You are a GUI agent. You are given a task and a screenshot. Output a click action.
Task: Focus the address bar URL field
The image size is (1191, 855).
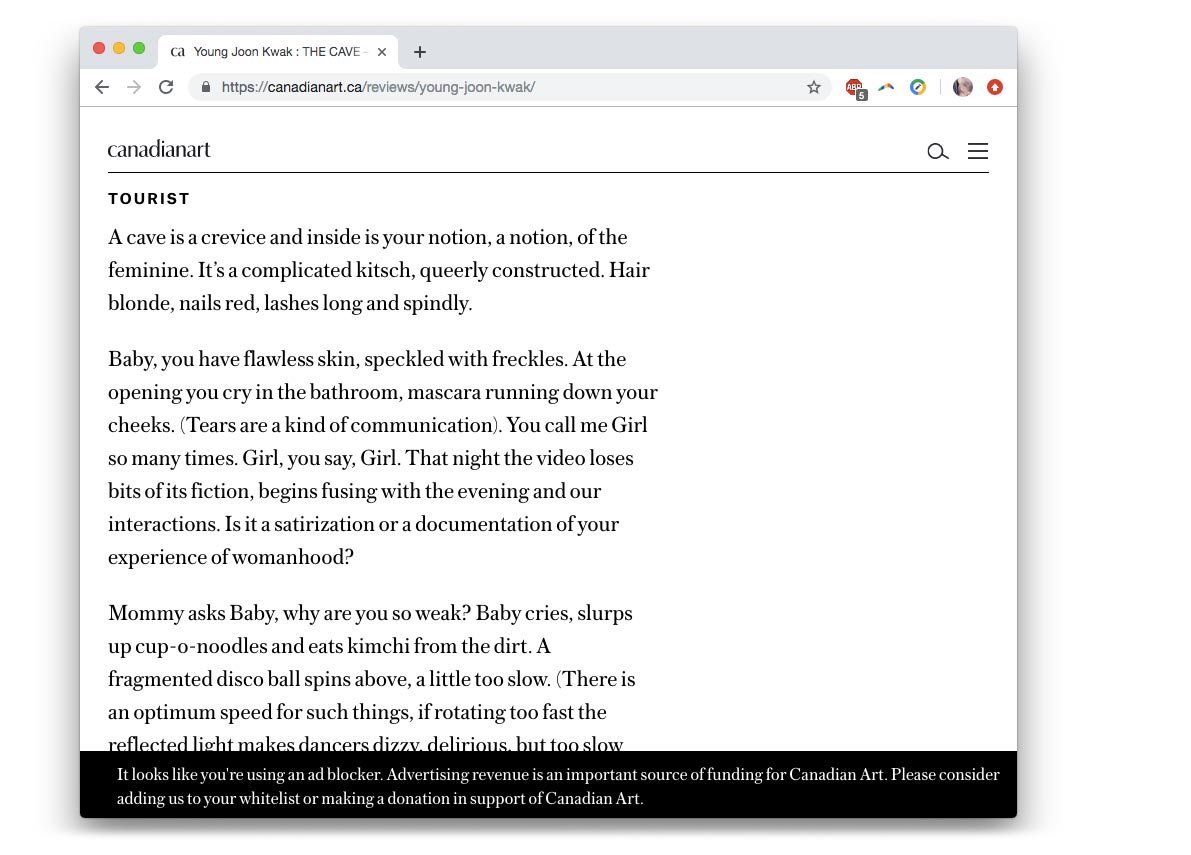pos(500,87)
